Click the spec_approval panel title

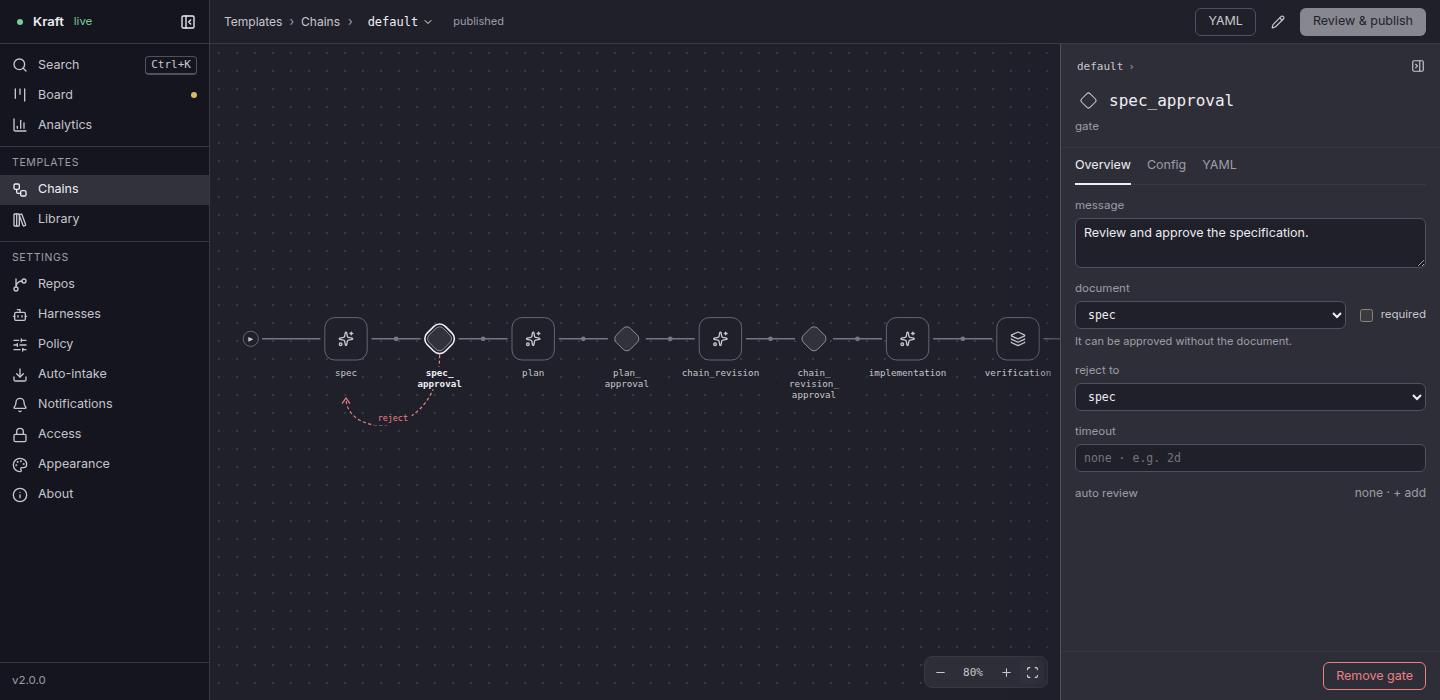1171,100
